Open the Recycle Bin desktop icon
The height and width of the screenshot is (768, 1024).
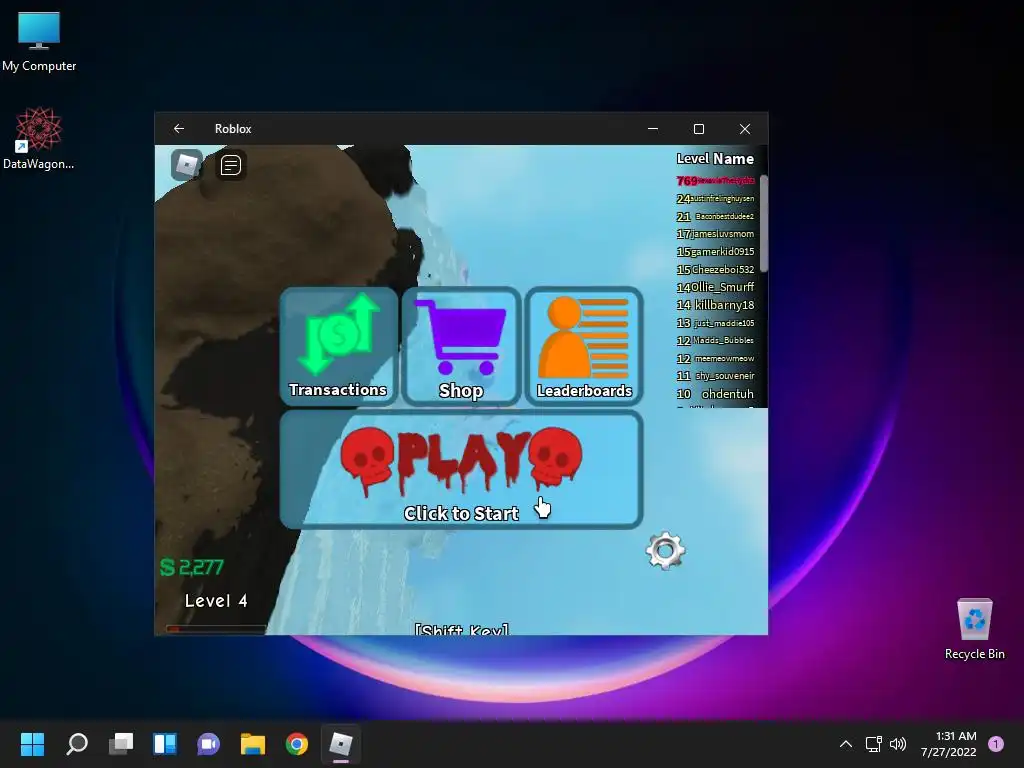[974, 629]
